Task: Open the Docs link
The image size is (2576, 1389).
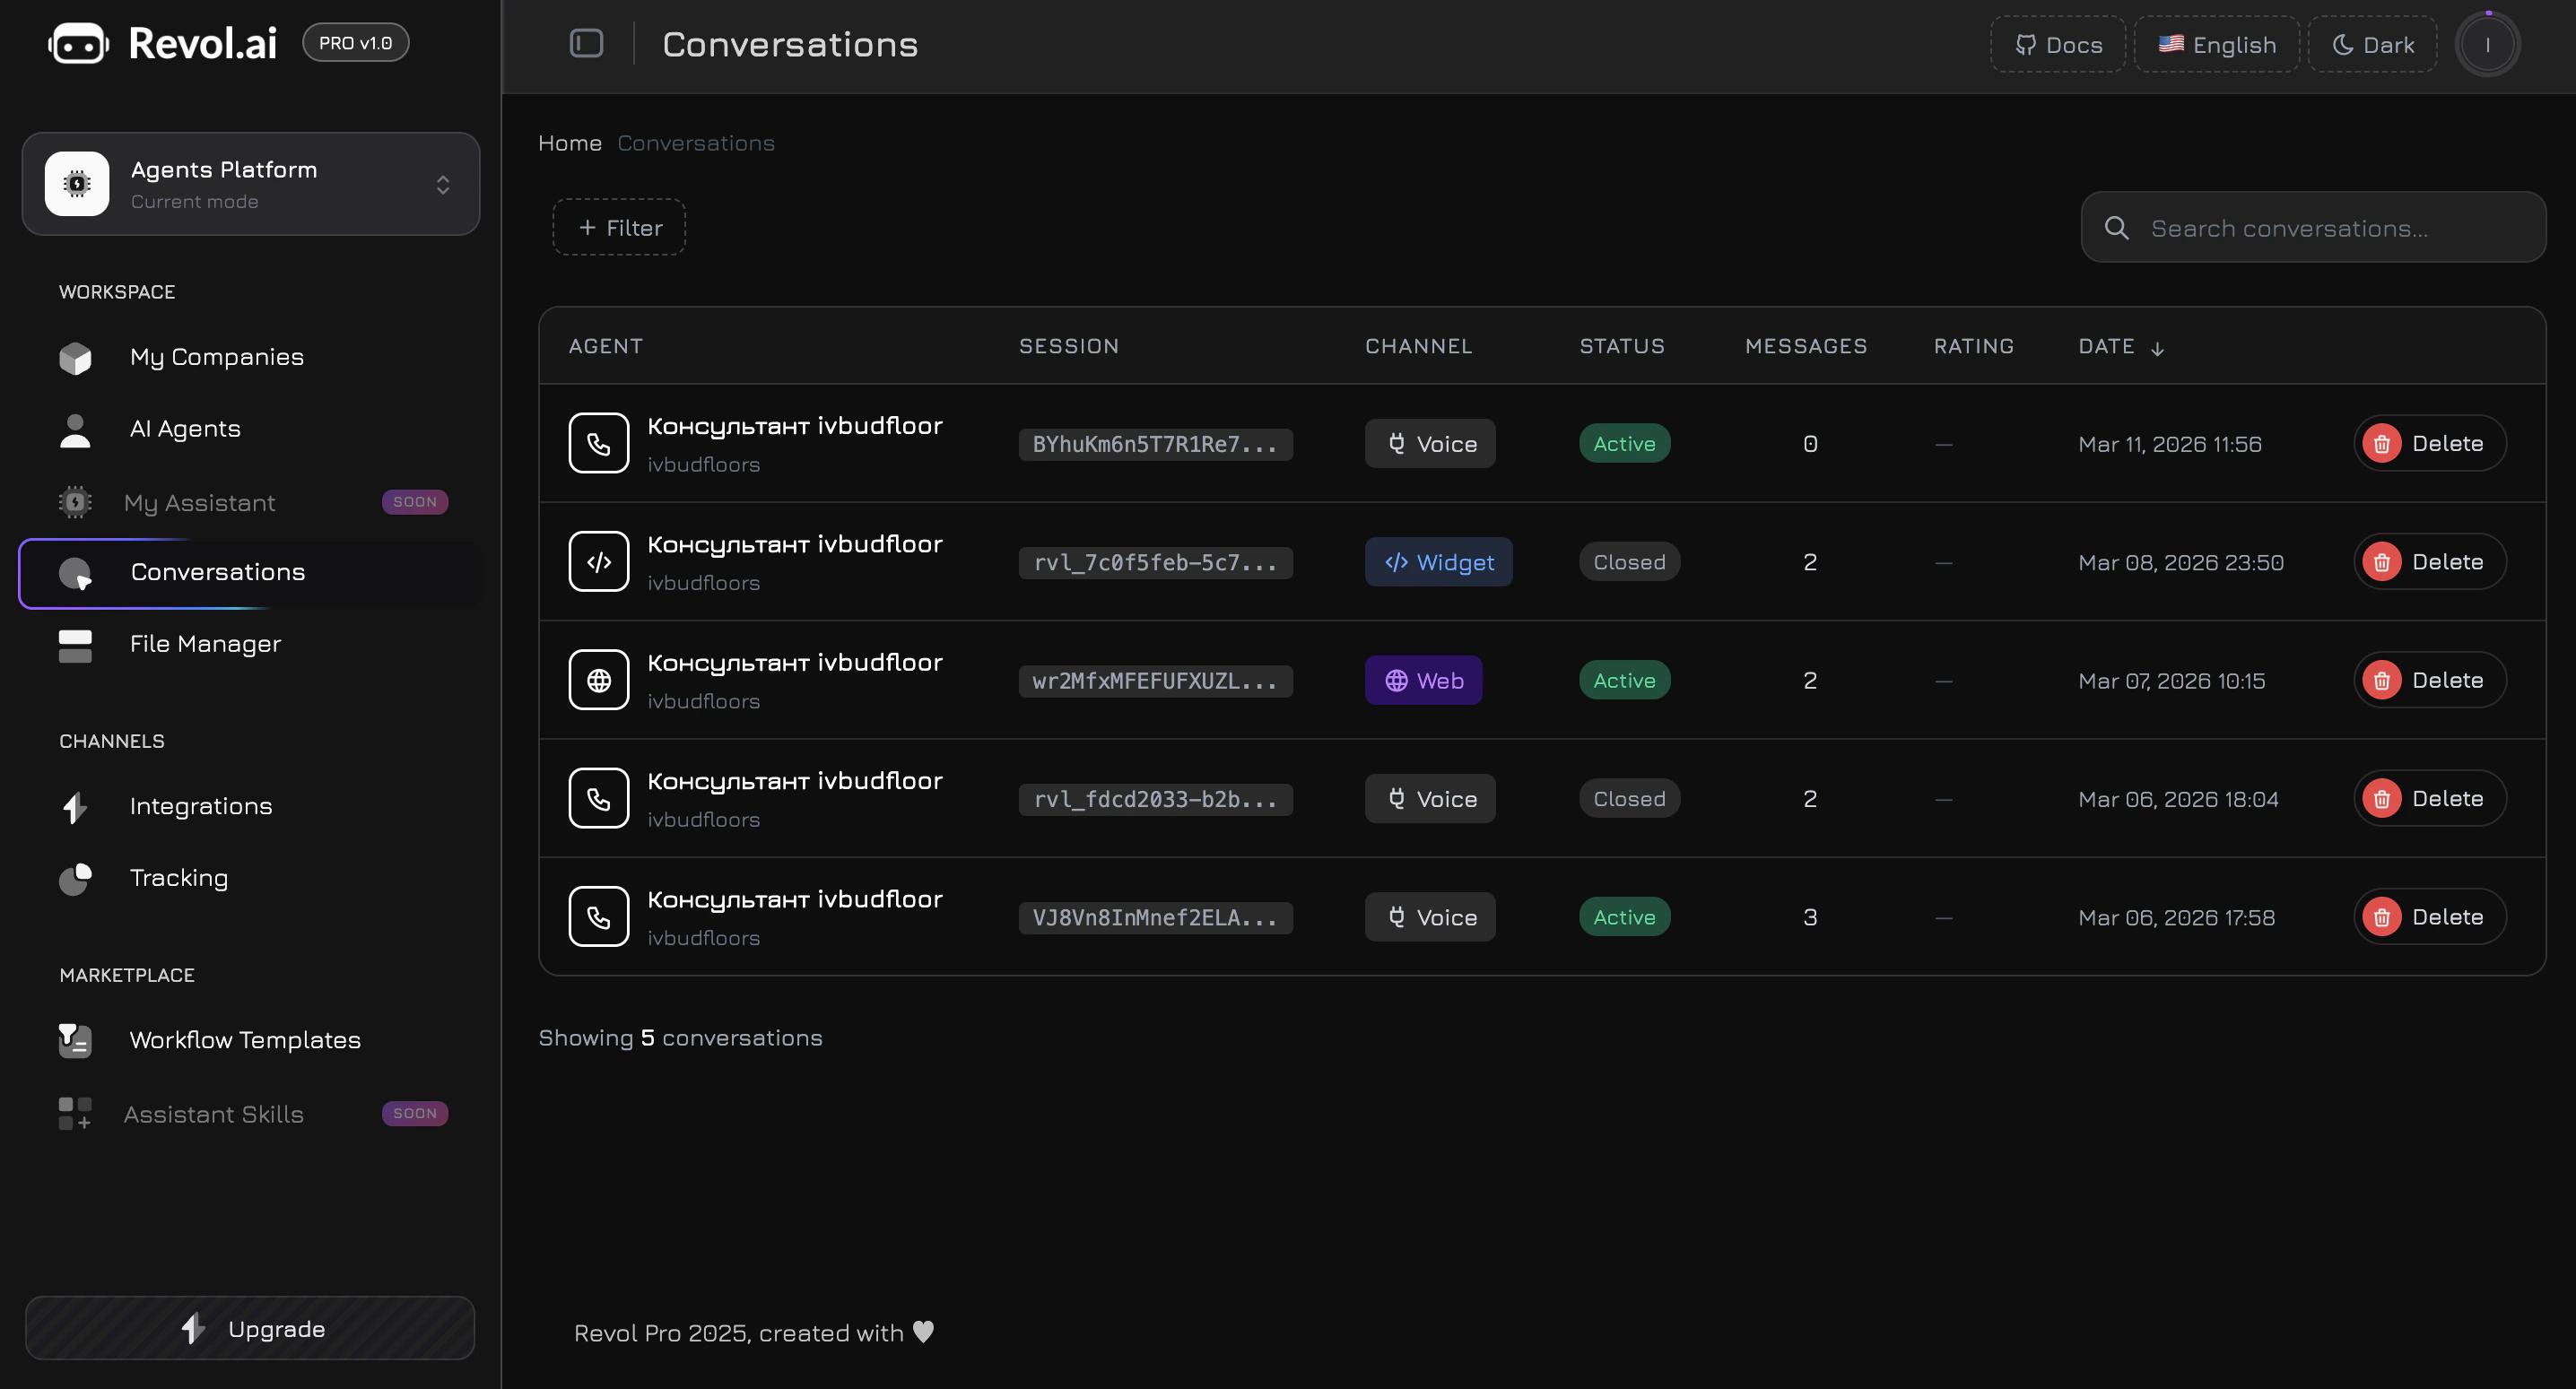Action: (x=2058, y=44)
